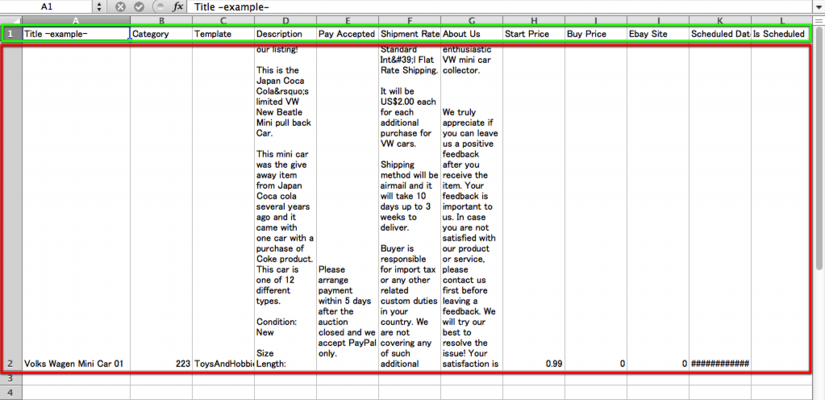
Task: Click the select-all corner triangle
Action: pyautogui.click(x=10, y=20)
